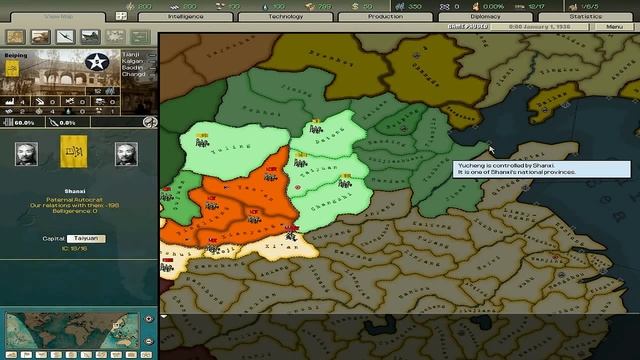The image size is (640, 360).
Task: Click the energy resource icon in top bar
Action: coord(131,7)
